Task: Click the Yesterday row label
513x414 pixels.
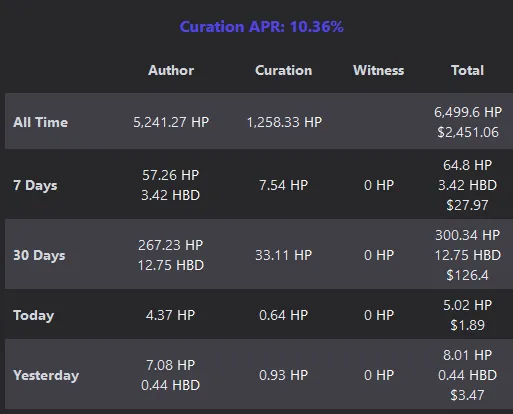Action: click(x=46, y=375)
